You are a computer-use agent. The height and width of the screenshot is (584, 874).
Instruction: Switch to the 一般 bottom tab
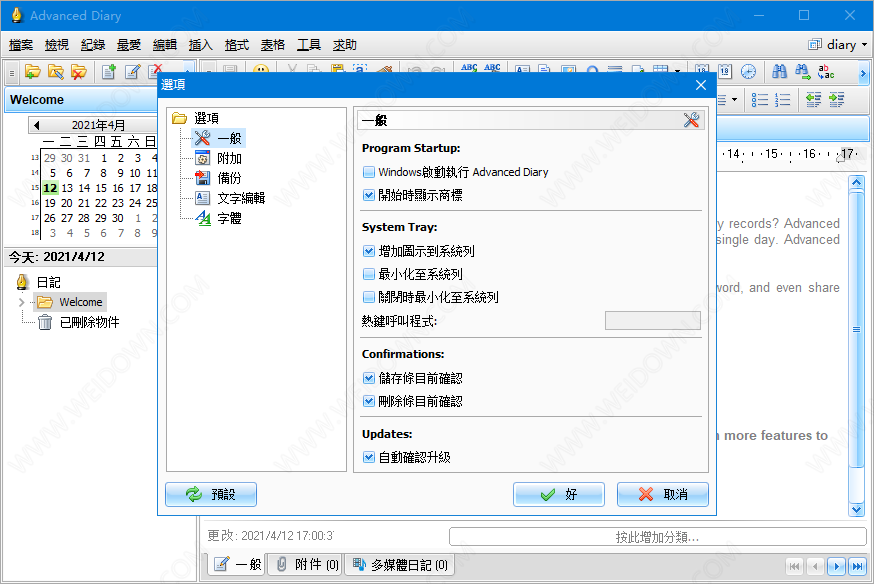point(237,564)
